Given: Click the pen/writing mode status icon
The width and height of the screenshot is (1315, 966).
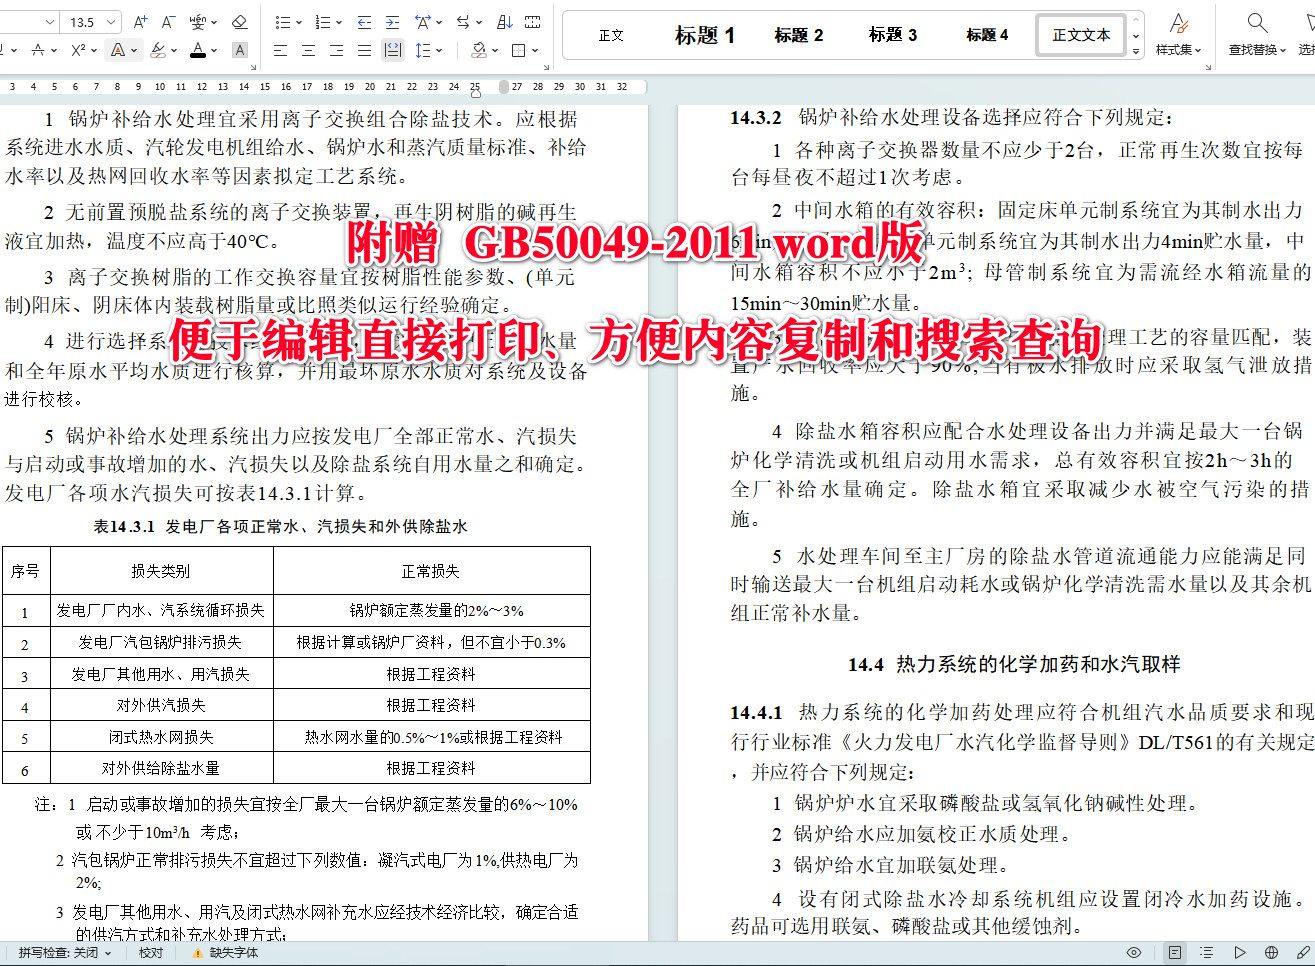Looking at the screenshot, I should (1303, 953).
